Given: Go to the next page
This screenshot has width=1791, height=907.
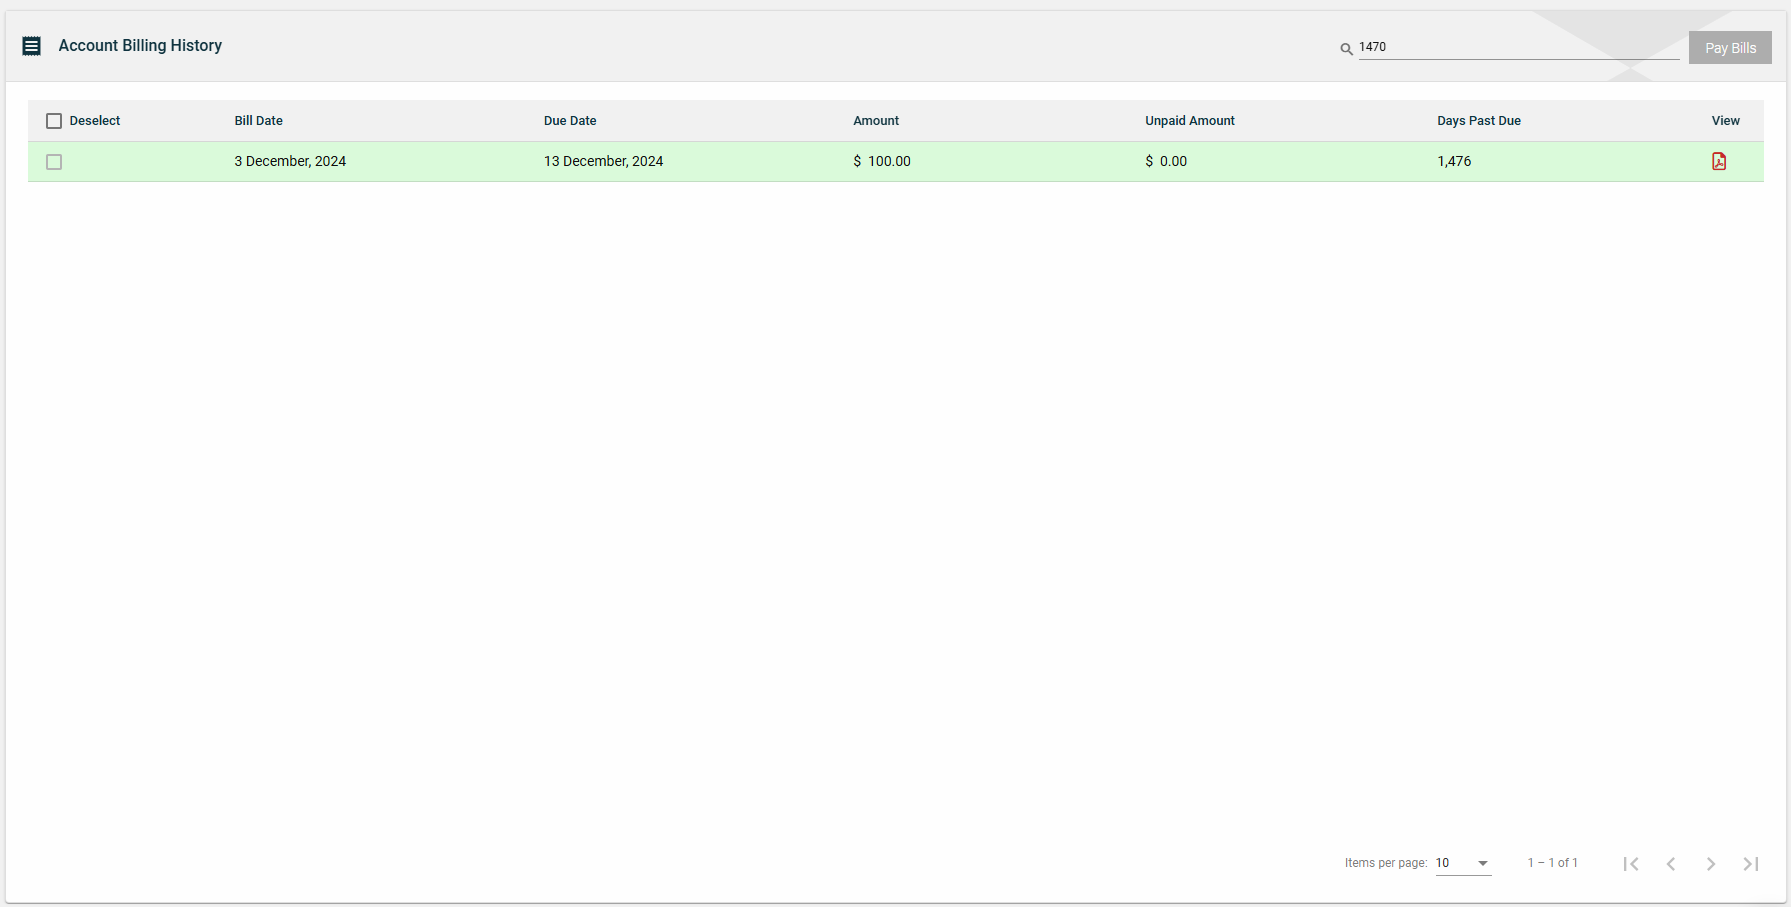Looking at the screenshot, I should 1711,863.
